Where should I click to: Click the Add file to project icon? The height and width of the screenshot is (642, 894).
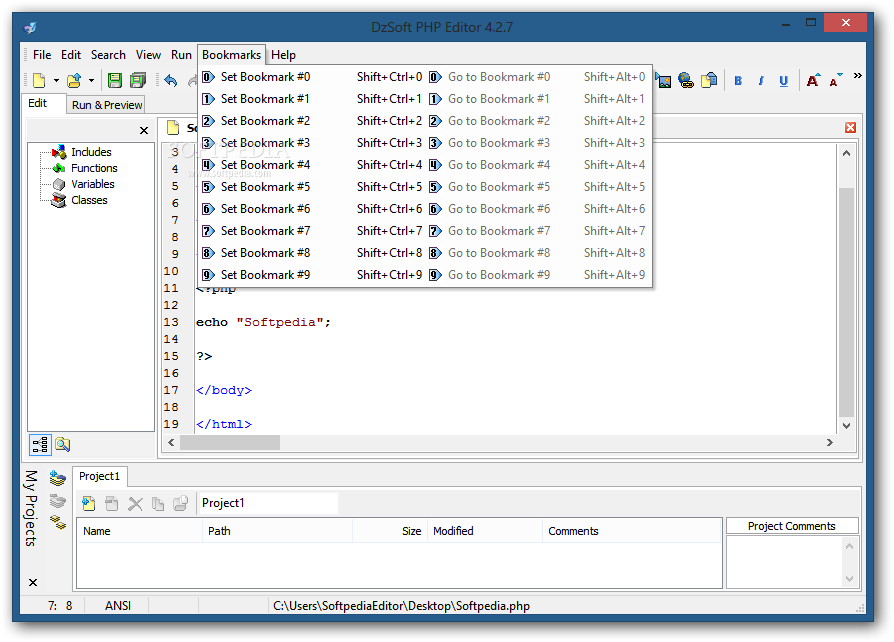tap(88, 503)
